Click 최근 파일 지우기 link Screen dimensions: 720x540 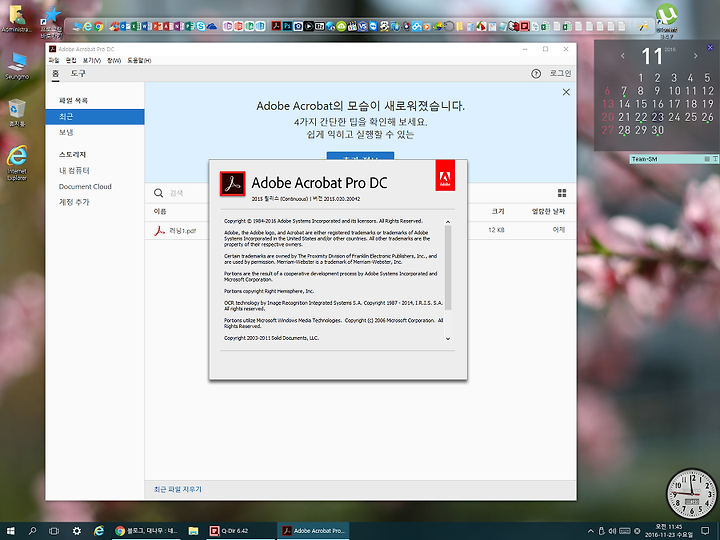click(x=178, y=489)
